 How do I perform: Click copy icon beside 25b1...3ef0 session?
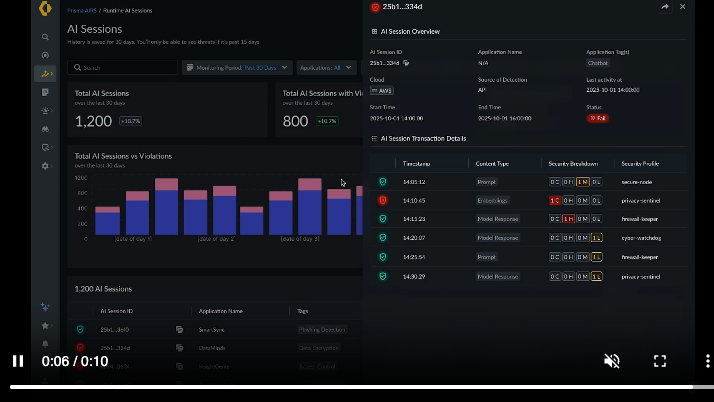pos(179,329)
